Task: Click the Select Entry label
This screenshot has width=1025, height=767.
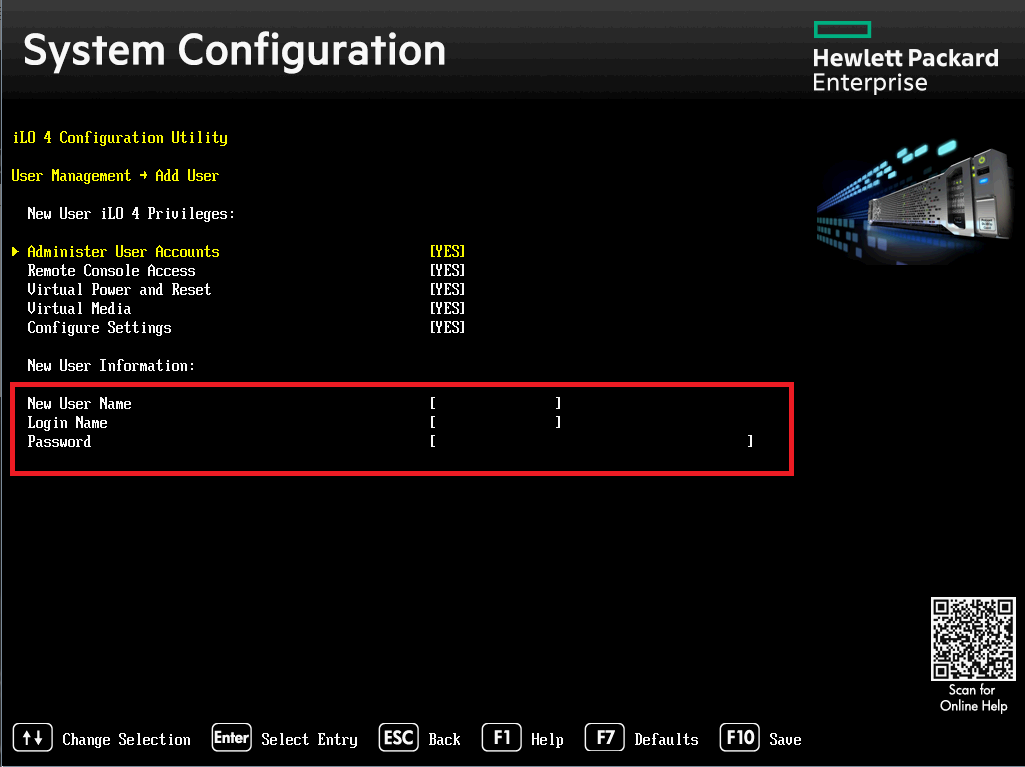Action: click(x=309, y=740)
